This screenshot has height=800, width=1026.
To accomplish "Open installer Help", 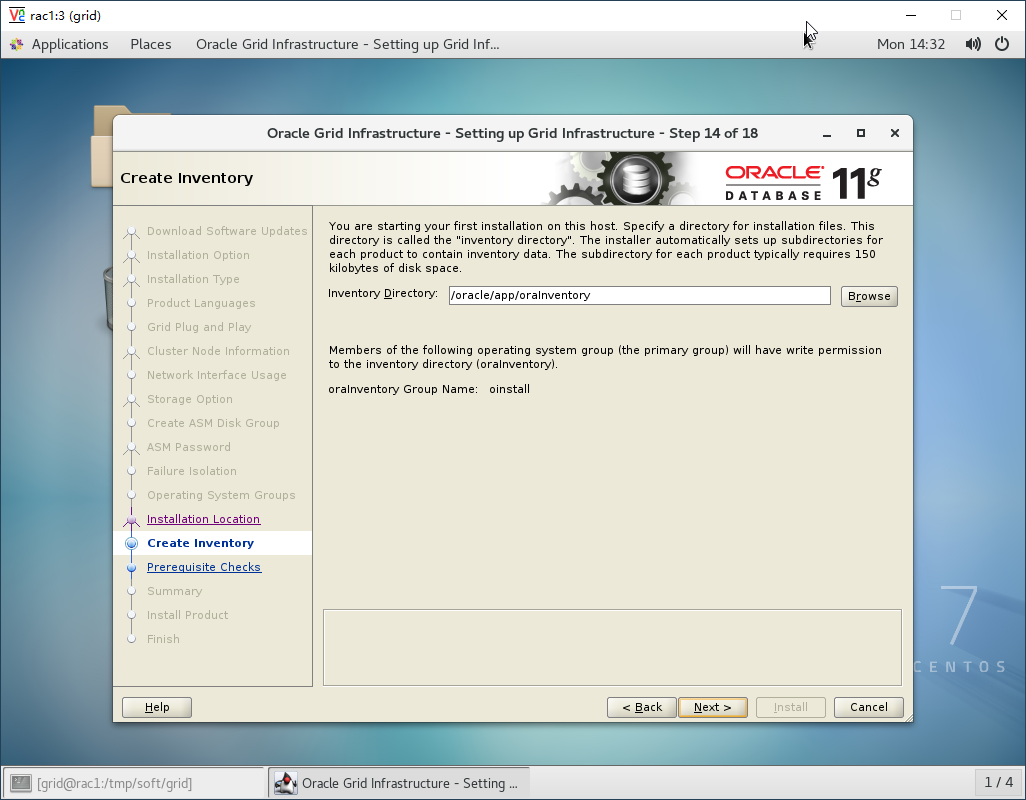I will tap(157, 707).
